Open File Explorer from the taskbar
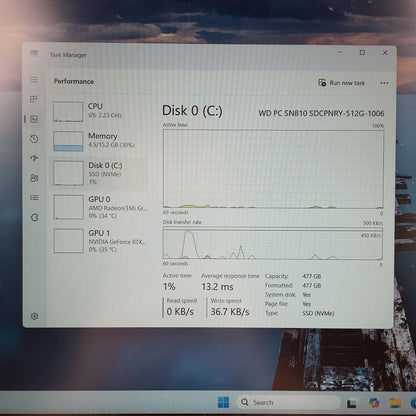416x416 pixels. (x=395, y=403)
